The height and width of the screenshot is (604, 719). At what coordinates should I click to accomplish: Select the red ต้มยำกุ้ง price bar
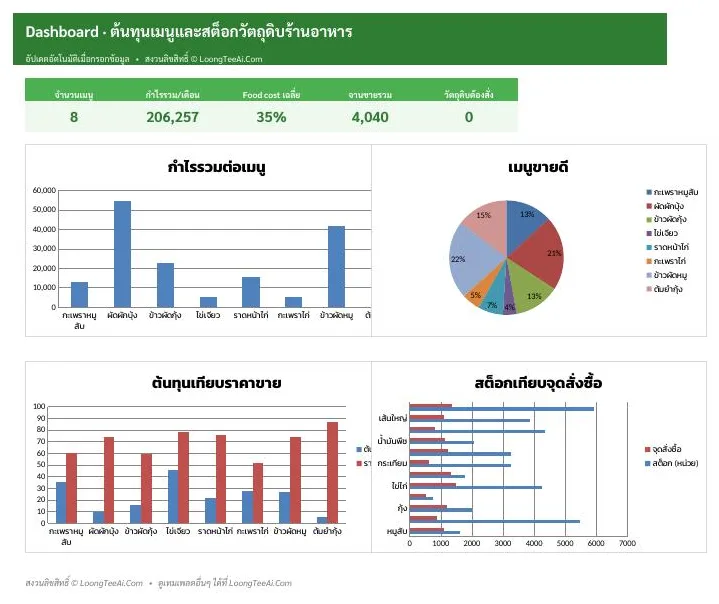tap(332, 473)
